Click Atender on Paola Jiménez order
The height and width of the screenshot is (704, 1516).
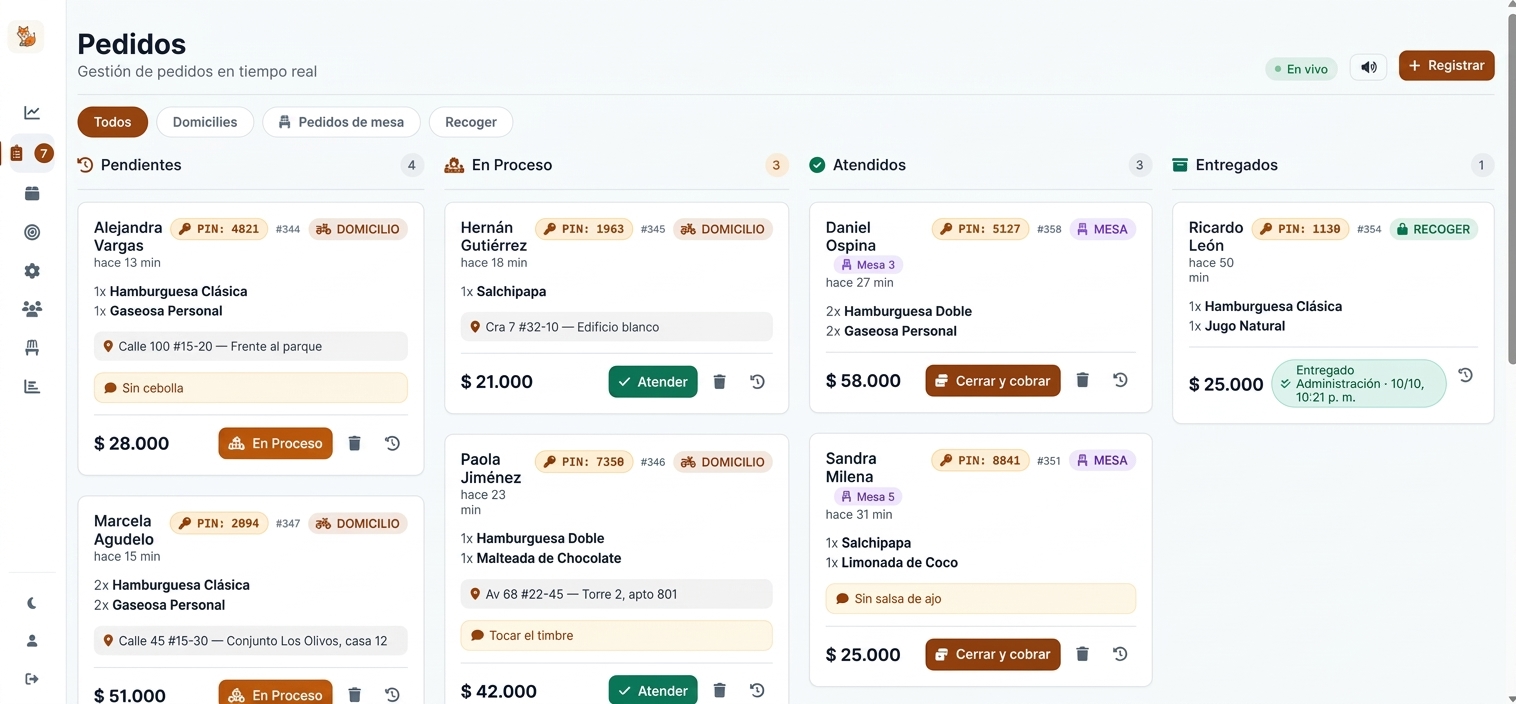(x=653, y=690)
